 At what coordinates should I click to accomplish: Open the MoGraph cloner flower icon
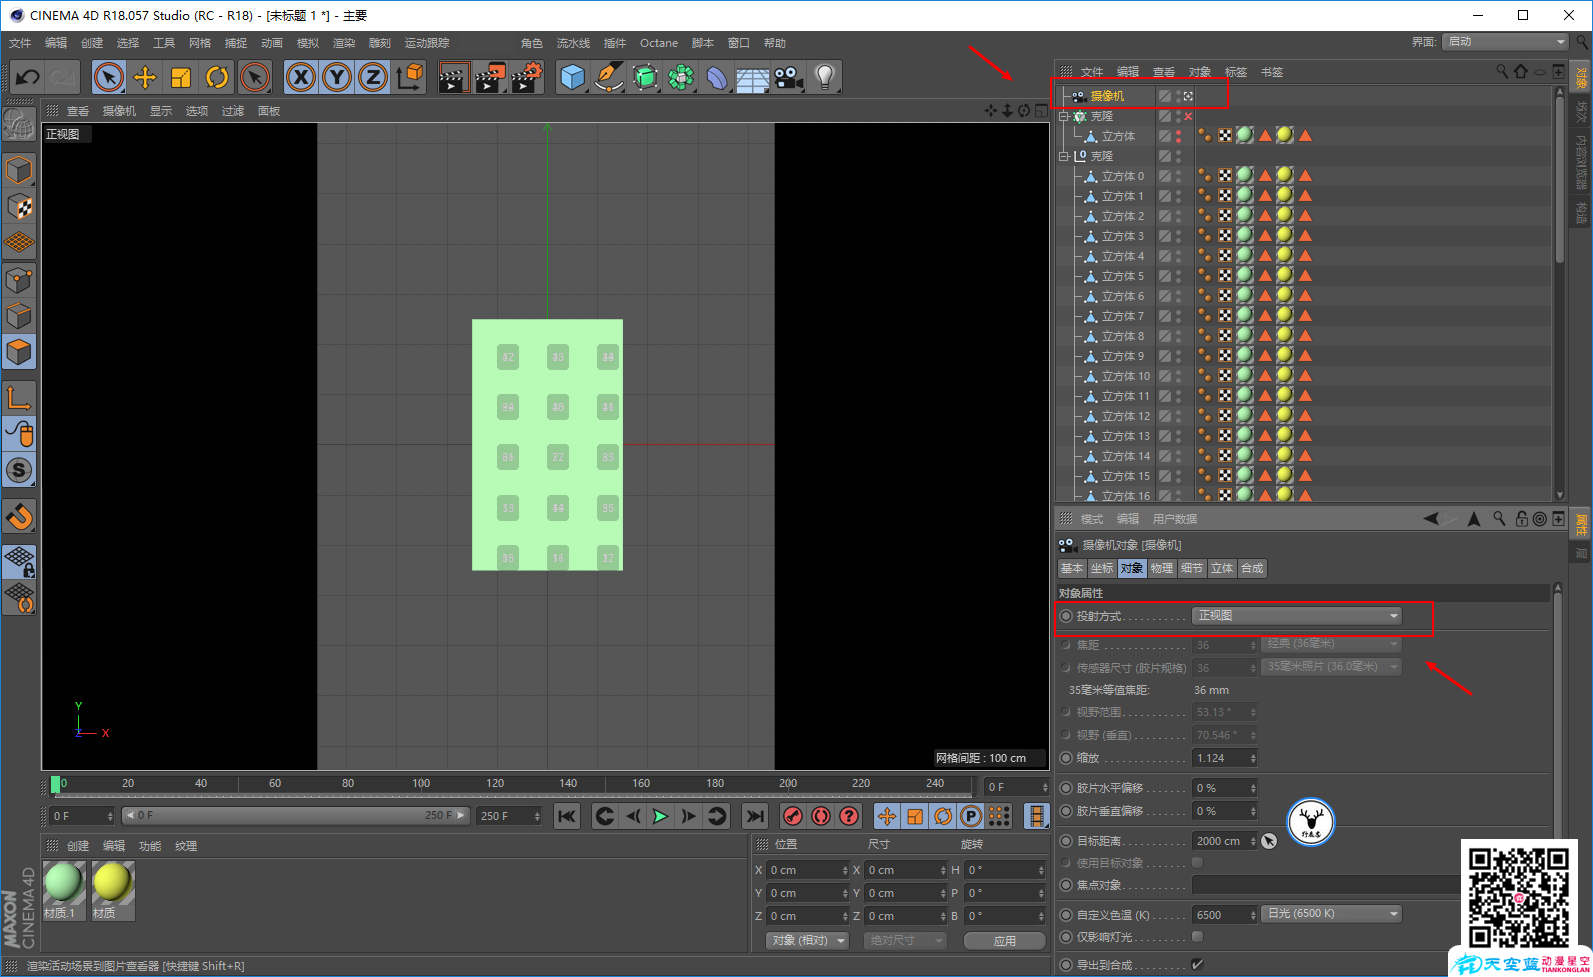[681, 77]
